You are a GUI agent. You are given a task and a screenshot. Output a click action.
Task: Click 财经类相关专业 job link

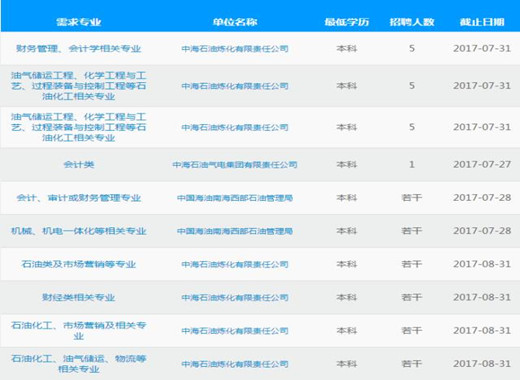tap(79, 297)
